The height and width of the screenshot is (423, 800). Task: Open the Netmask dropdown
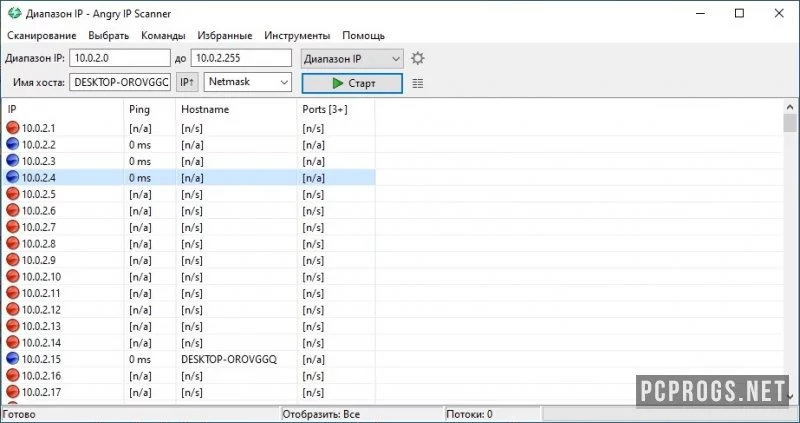click(x=247, y=82)
